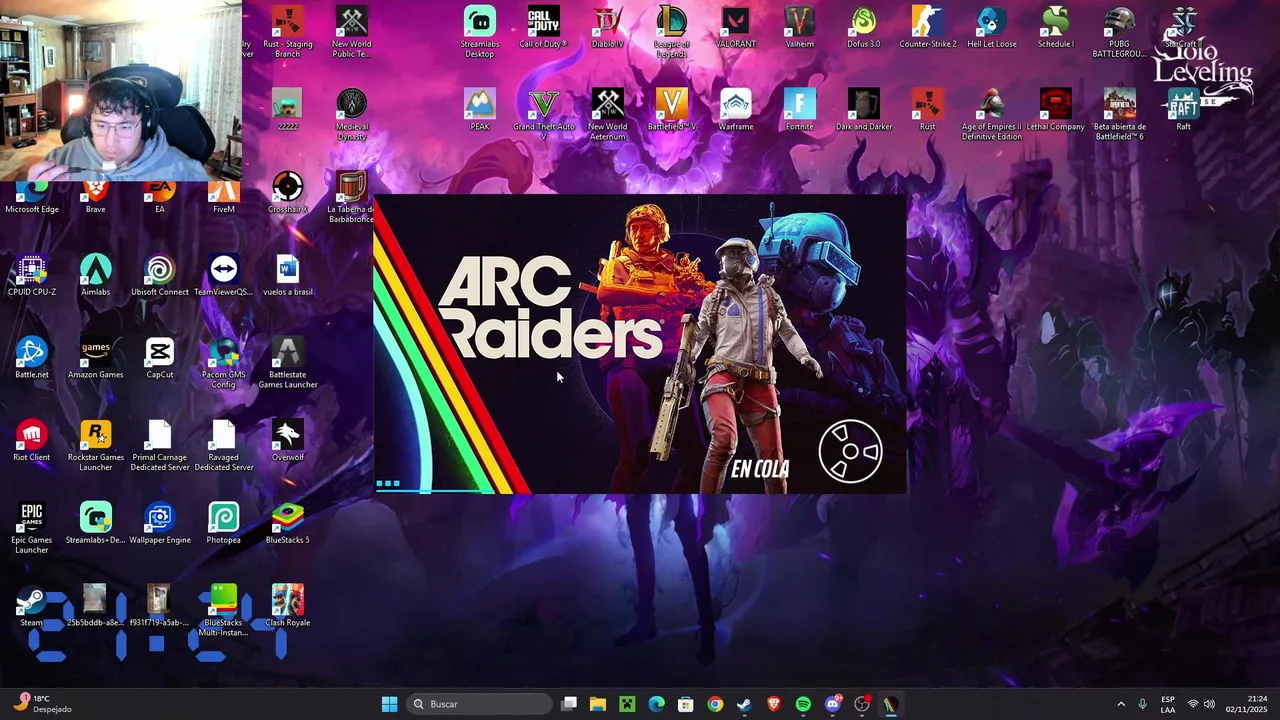The width and height of the screenshot is (1280, 720).
Task: Open the Ubisoft Connect icon
Action: click(160, 275)
